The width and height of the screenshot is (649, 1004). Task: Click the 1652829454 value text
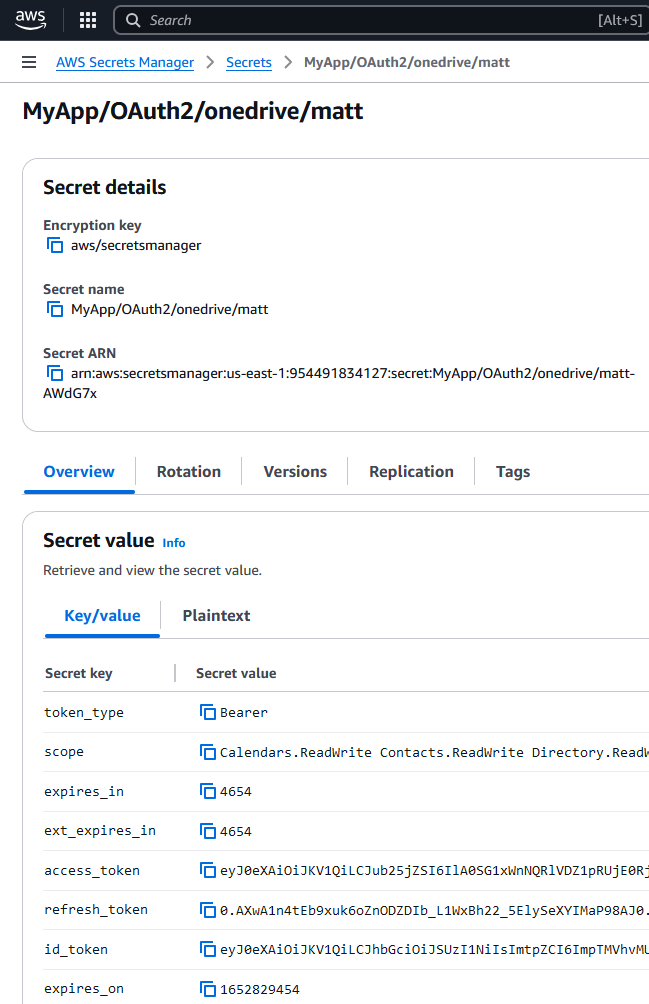click(x=260, y=989)
